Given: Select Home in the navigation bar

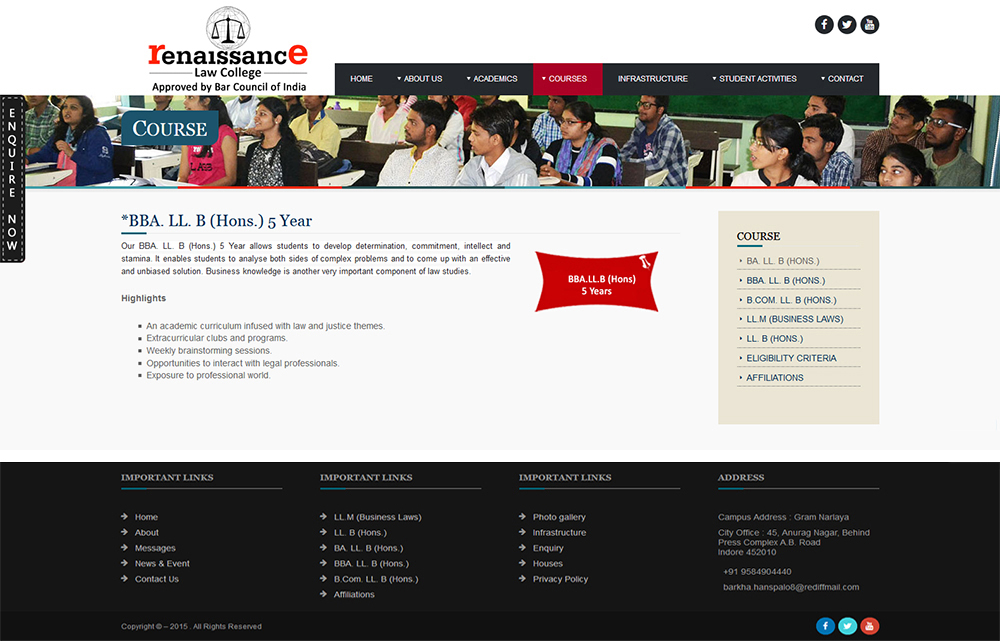Looking at the screenshot, I should pyautogui.click(x=361, y=79).
